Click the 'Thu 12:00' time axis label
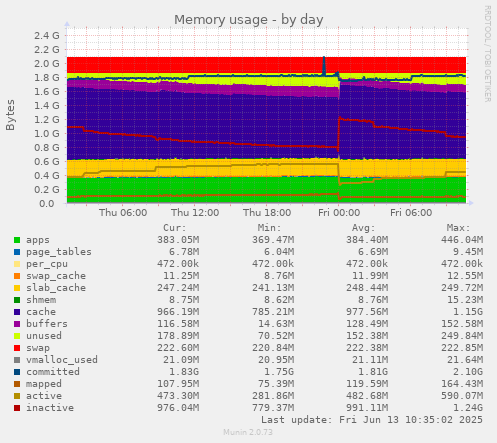 click(x=195, y=213)
